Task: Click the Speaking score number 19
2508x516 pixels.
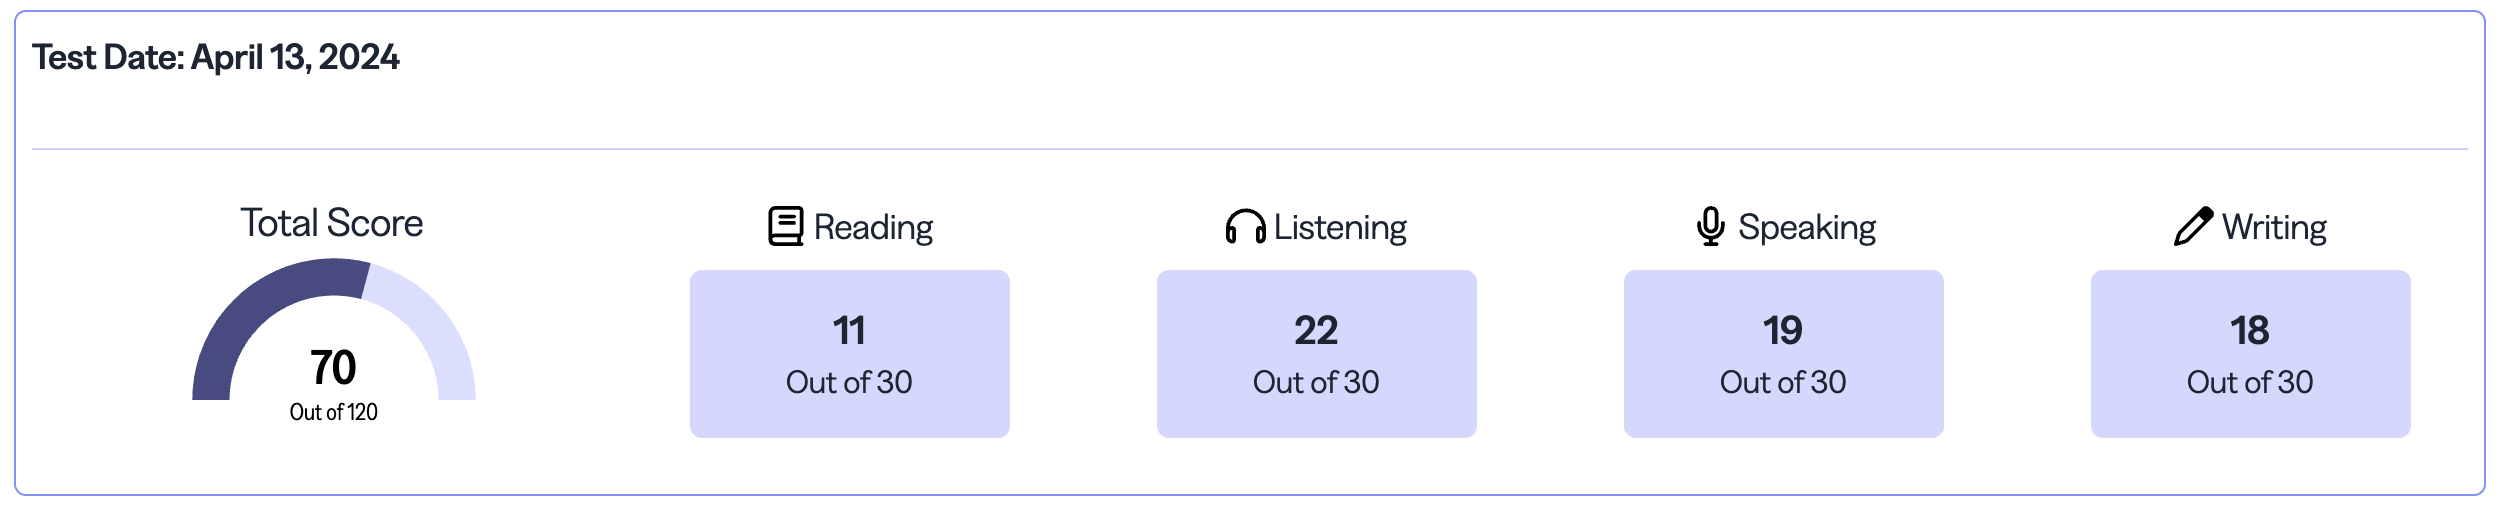Action: click(1783, 330)
